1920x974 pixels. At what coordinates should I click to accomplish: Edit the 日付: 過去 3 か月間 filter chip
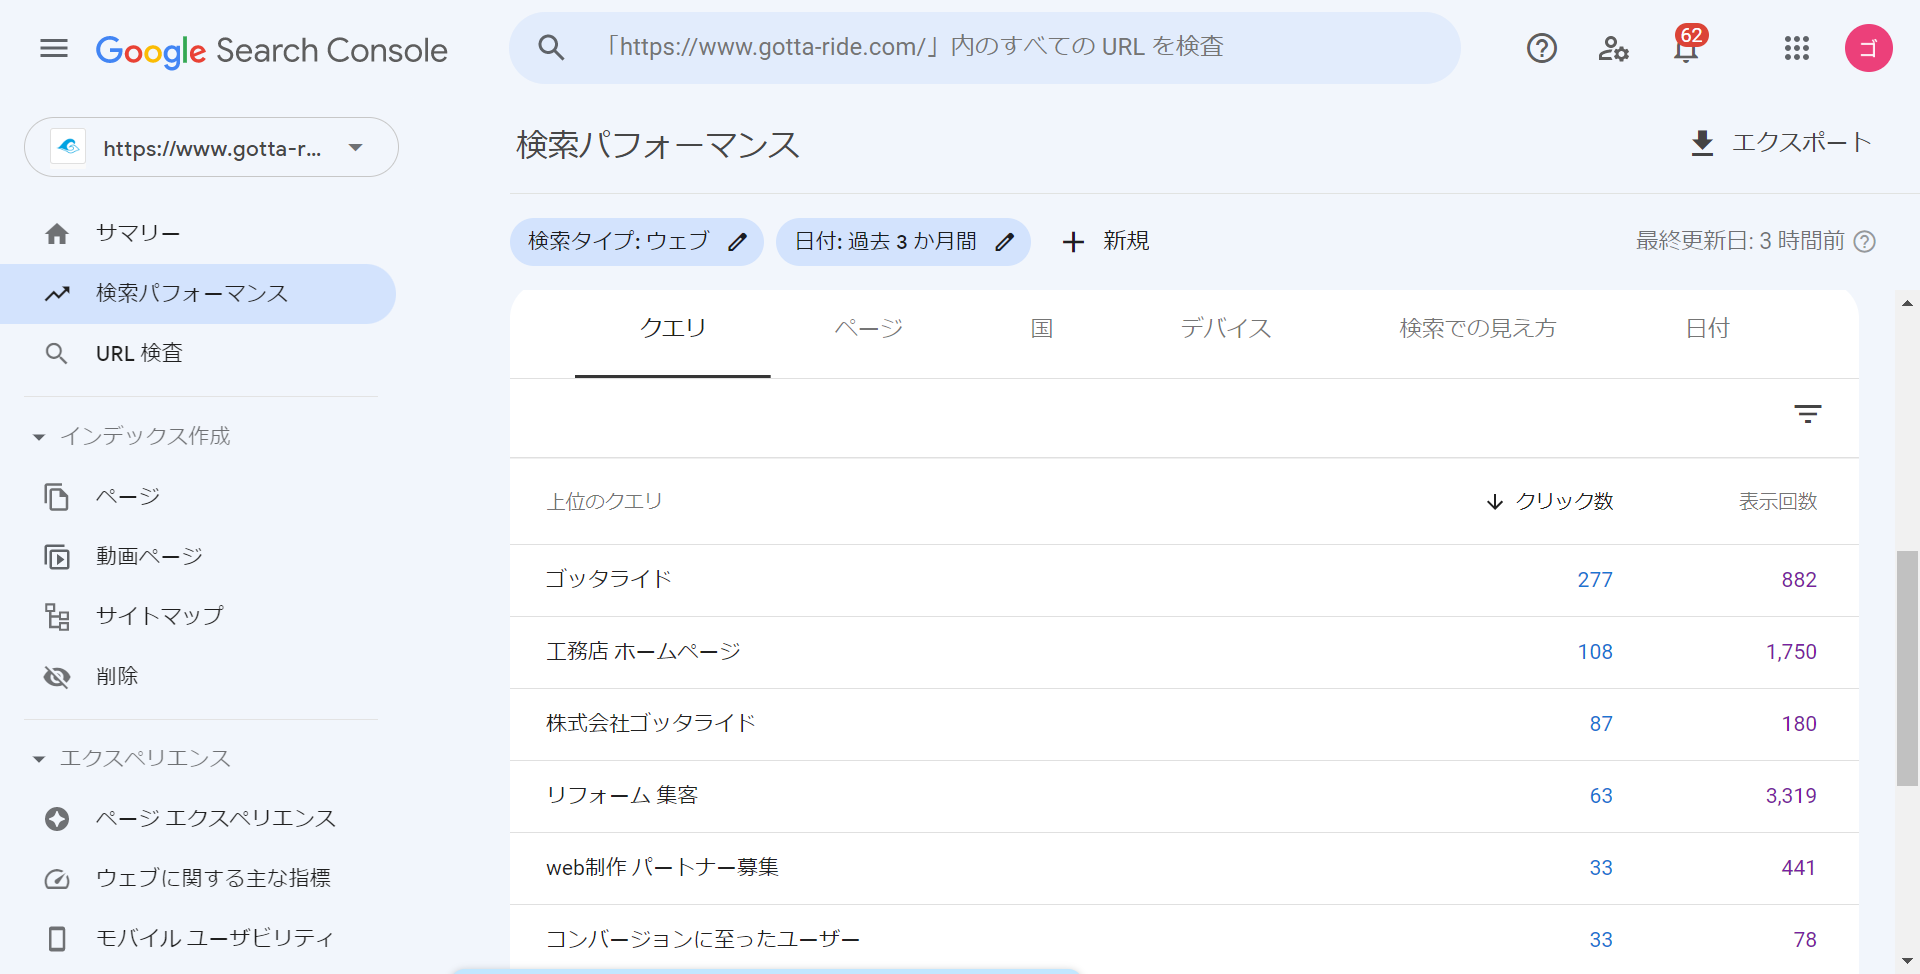[x=903, y=242]
